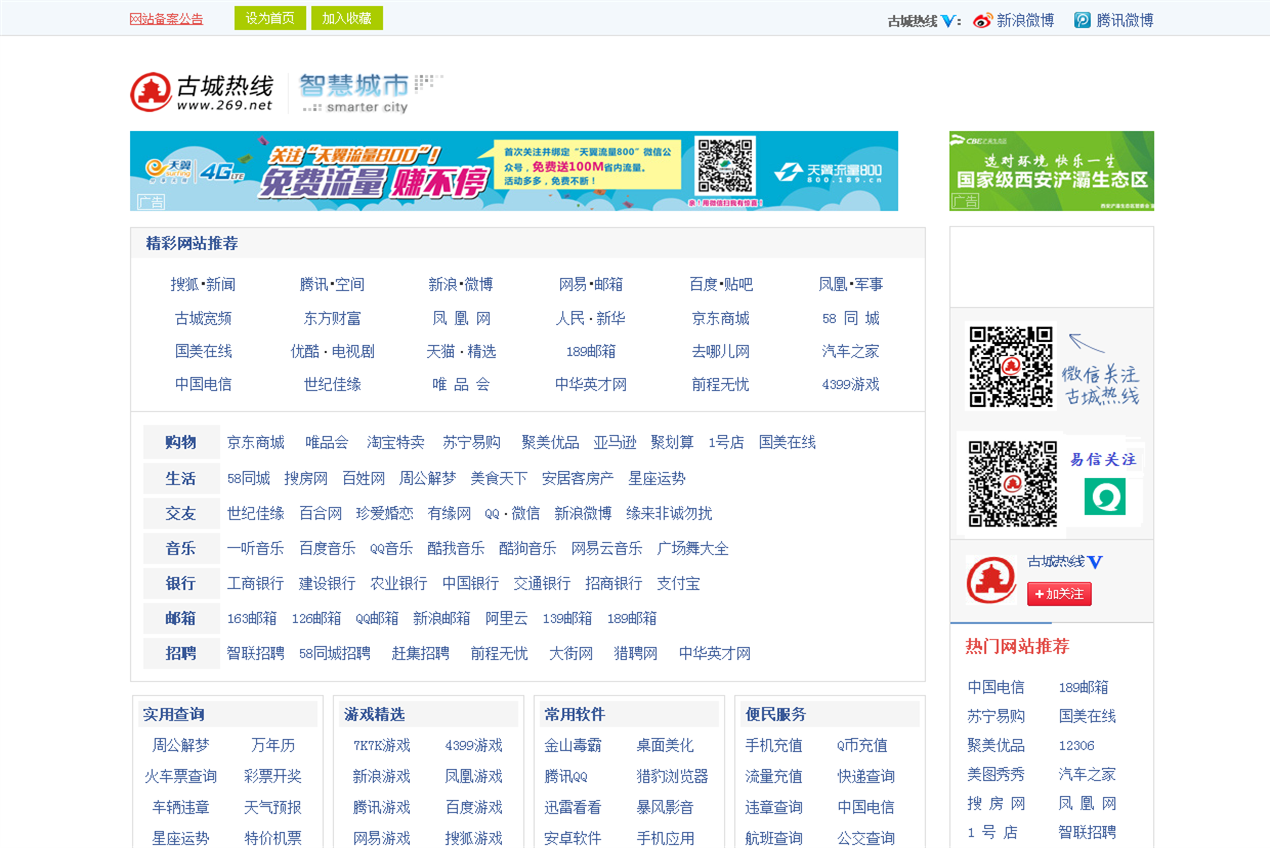Open the 美食天下 link
This screenshot has height=848, width=1270.
point(499,479)
